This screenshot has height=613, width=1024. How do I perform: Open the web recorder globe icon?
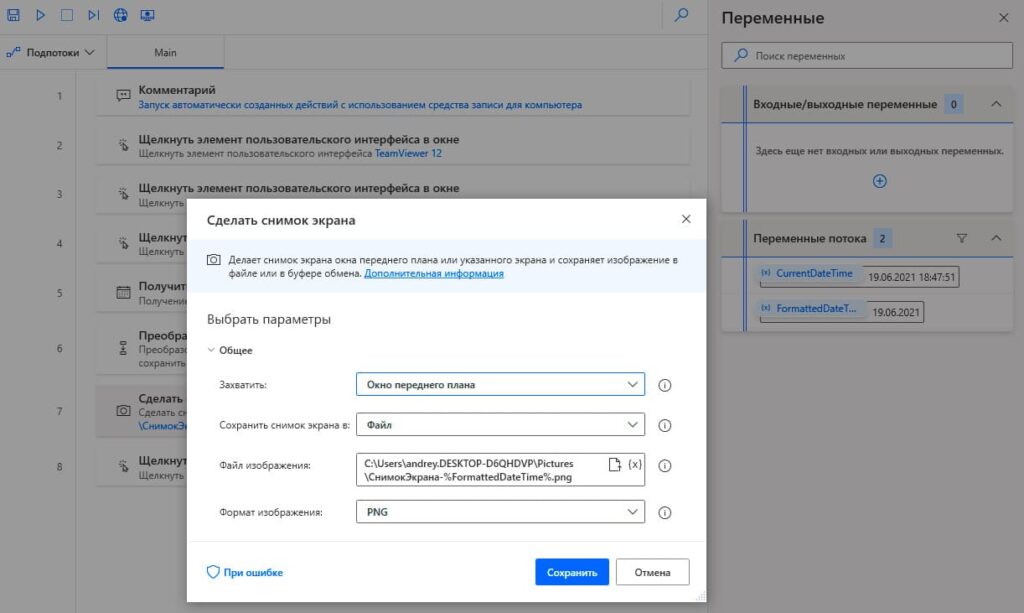(x=120, y=15)
